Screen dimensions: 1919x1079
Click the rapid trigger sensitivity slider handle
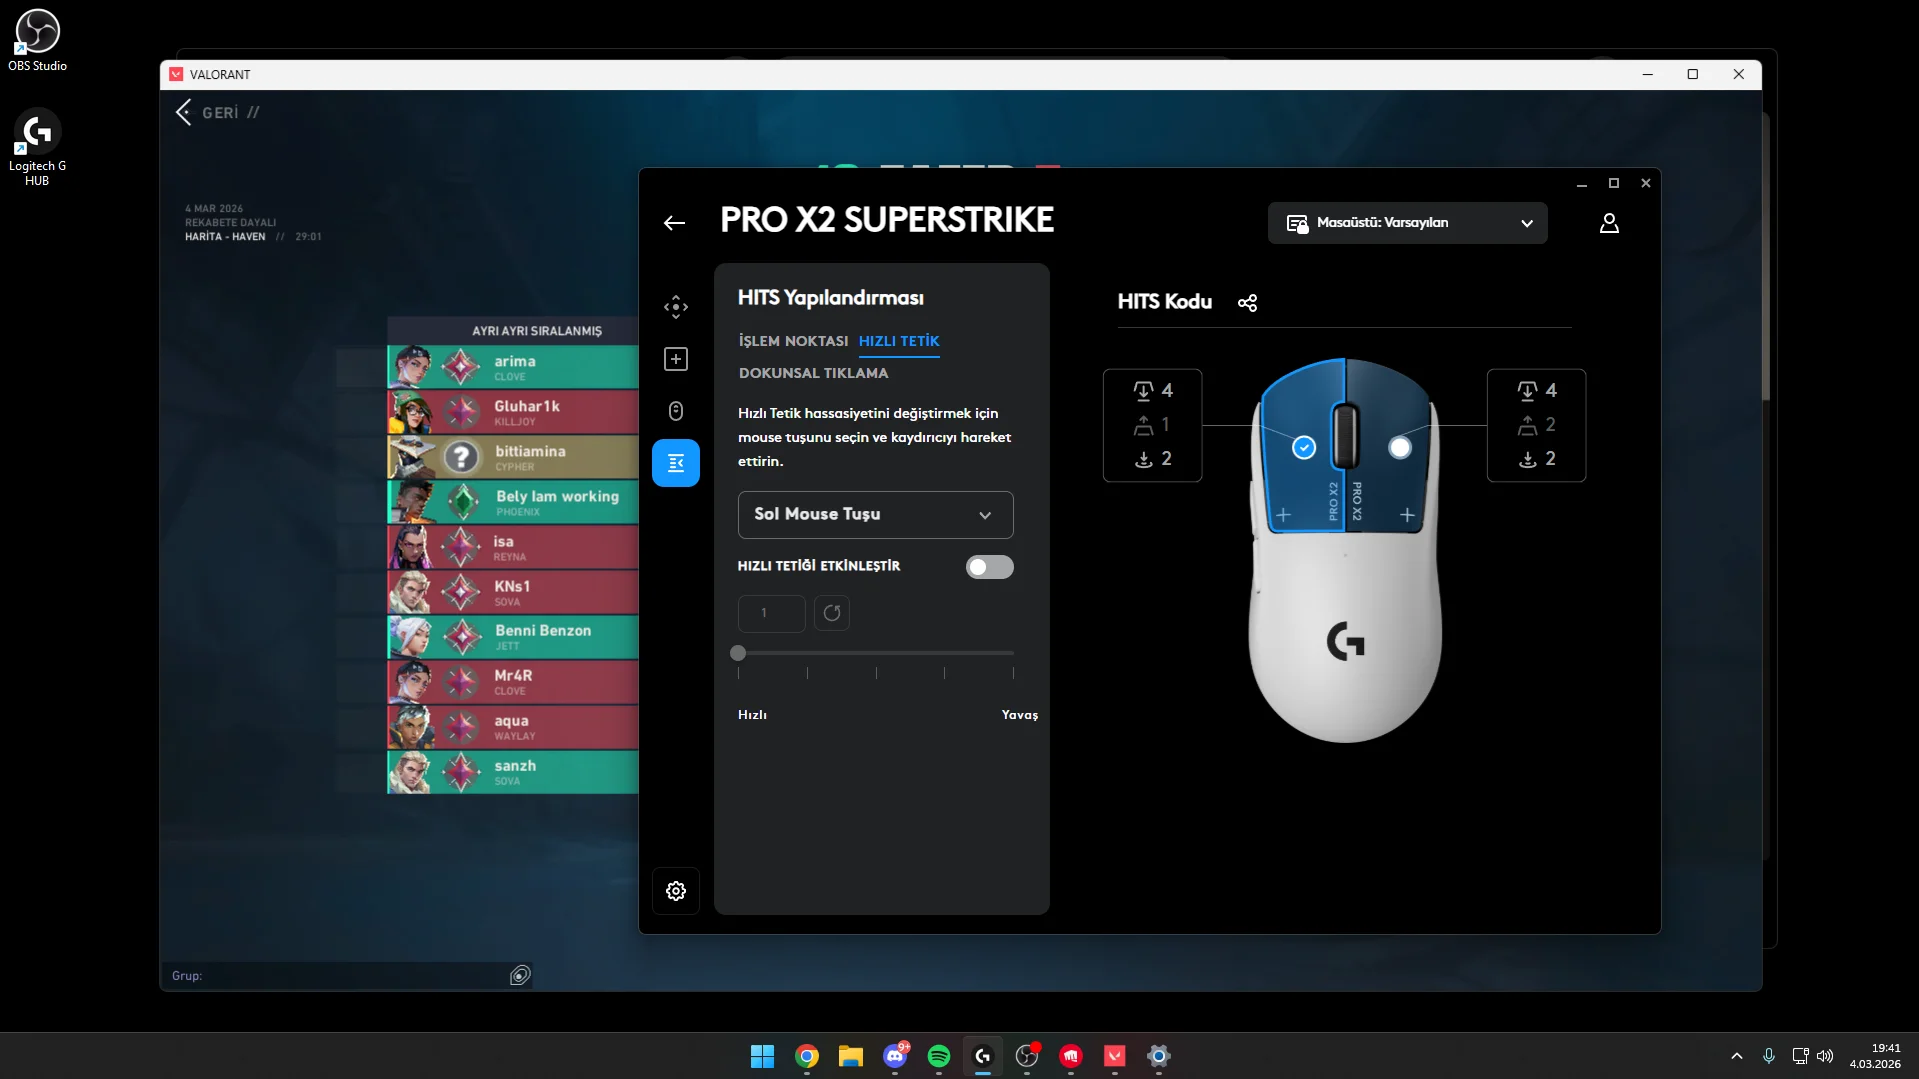click(738, 653)
